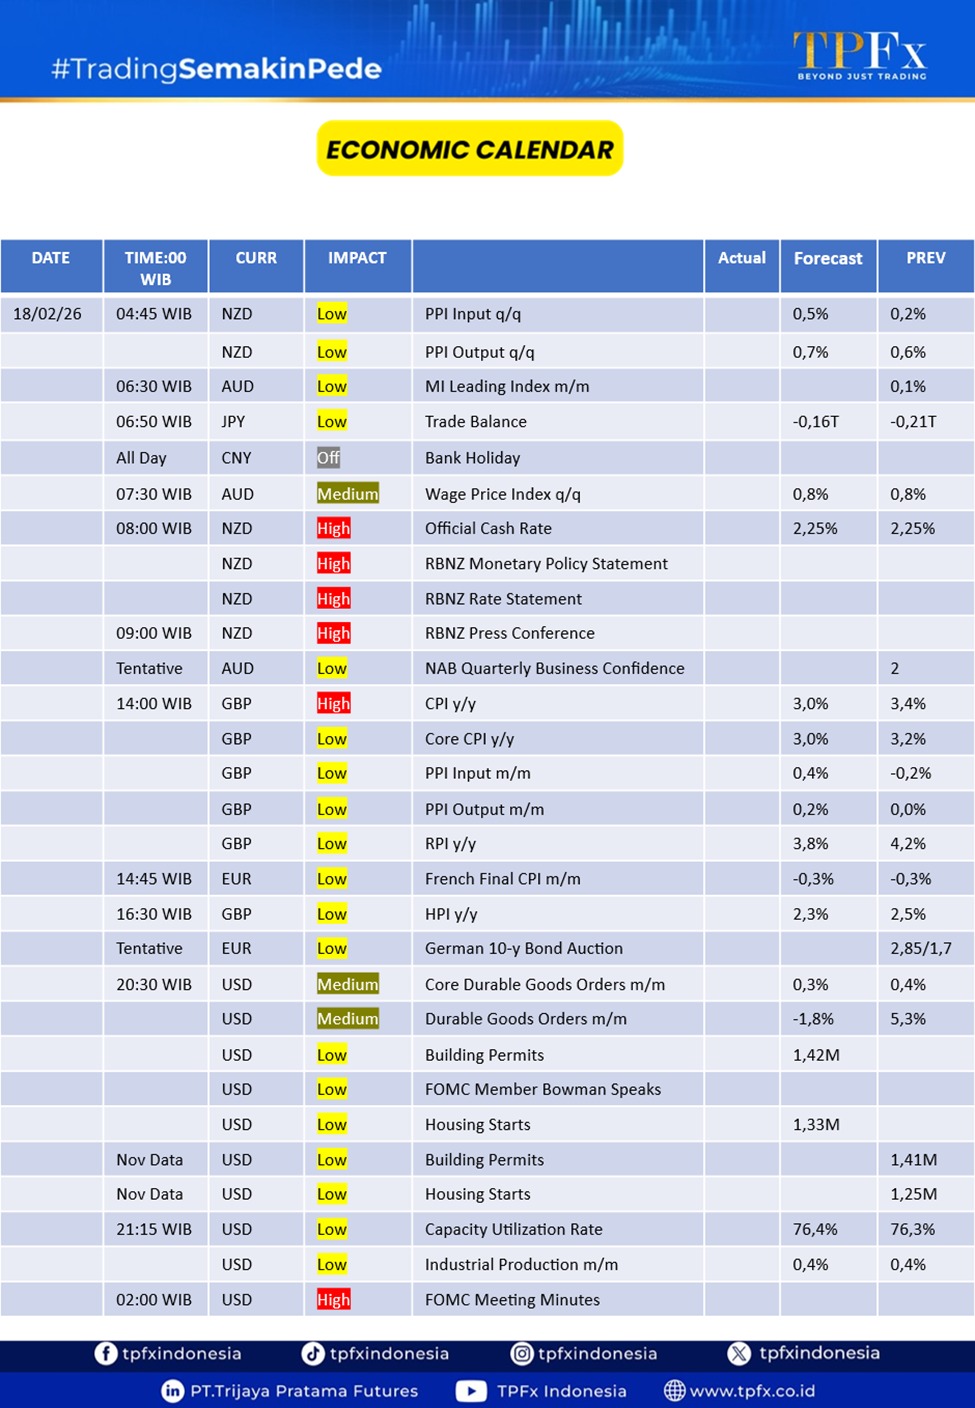The image size is (975, 1408).
Task: Select the FOMC Meeting Minutes row
Action: (x=512, y=1299)
